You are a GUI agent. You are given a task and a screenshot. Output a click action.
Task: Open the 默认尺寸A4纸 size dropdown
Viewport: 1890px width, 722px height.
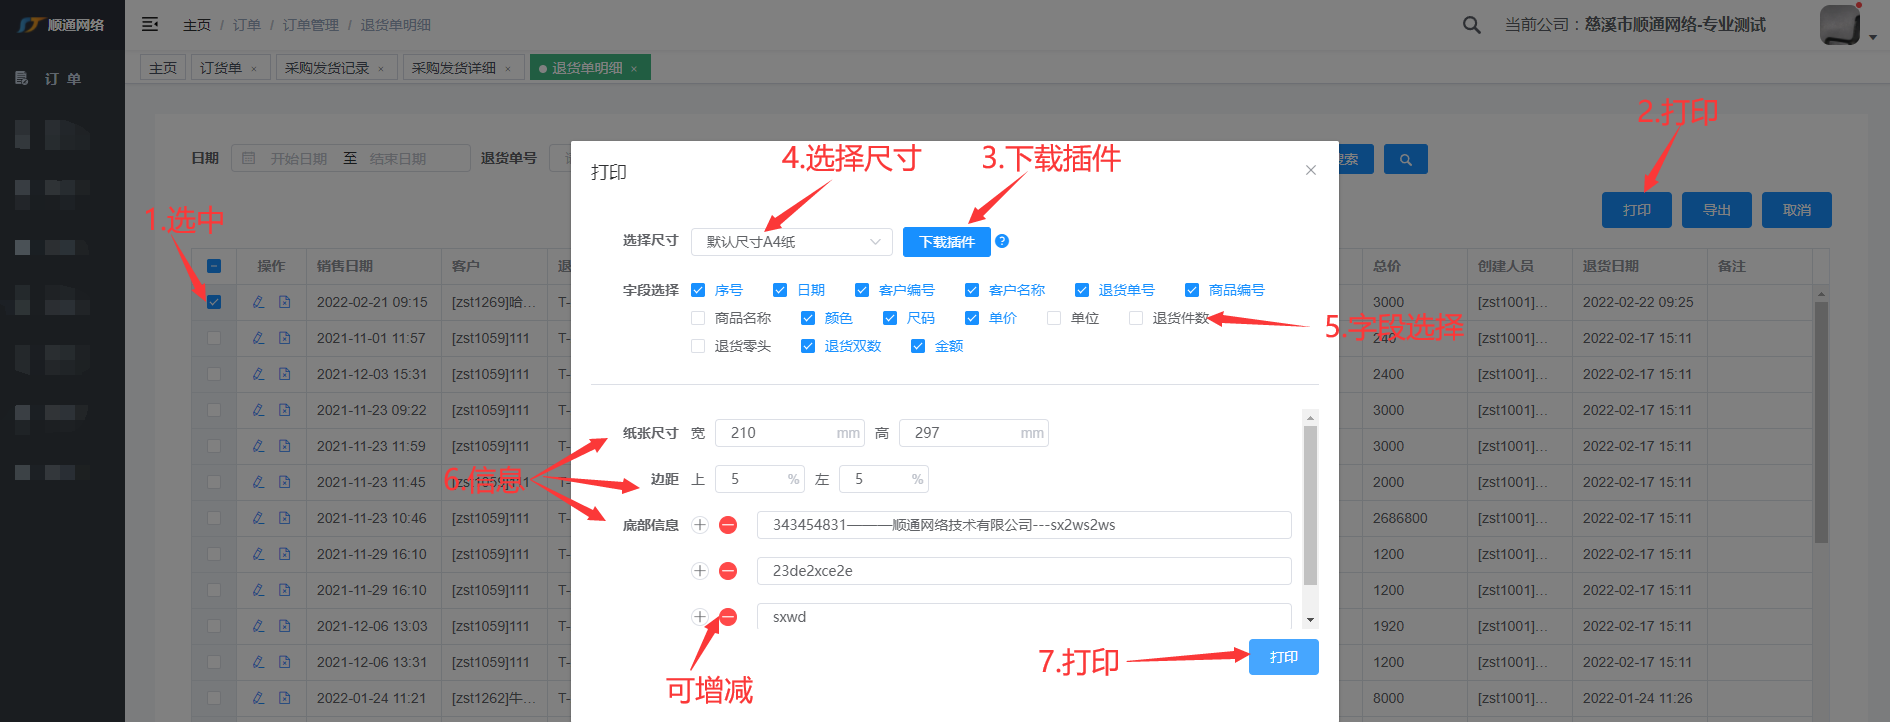[790, 242]
